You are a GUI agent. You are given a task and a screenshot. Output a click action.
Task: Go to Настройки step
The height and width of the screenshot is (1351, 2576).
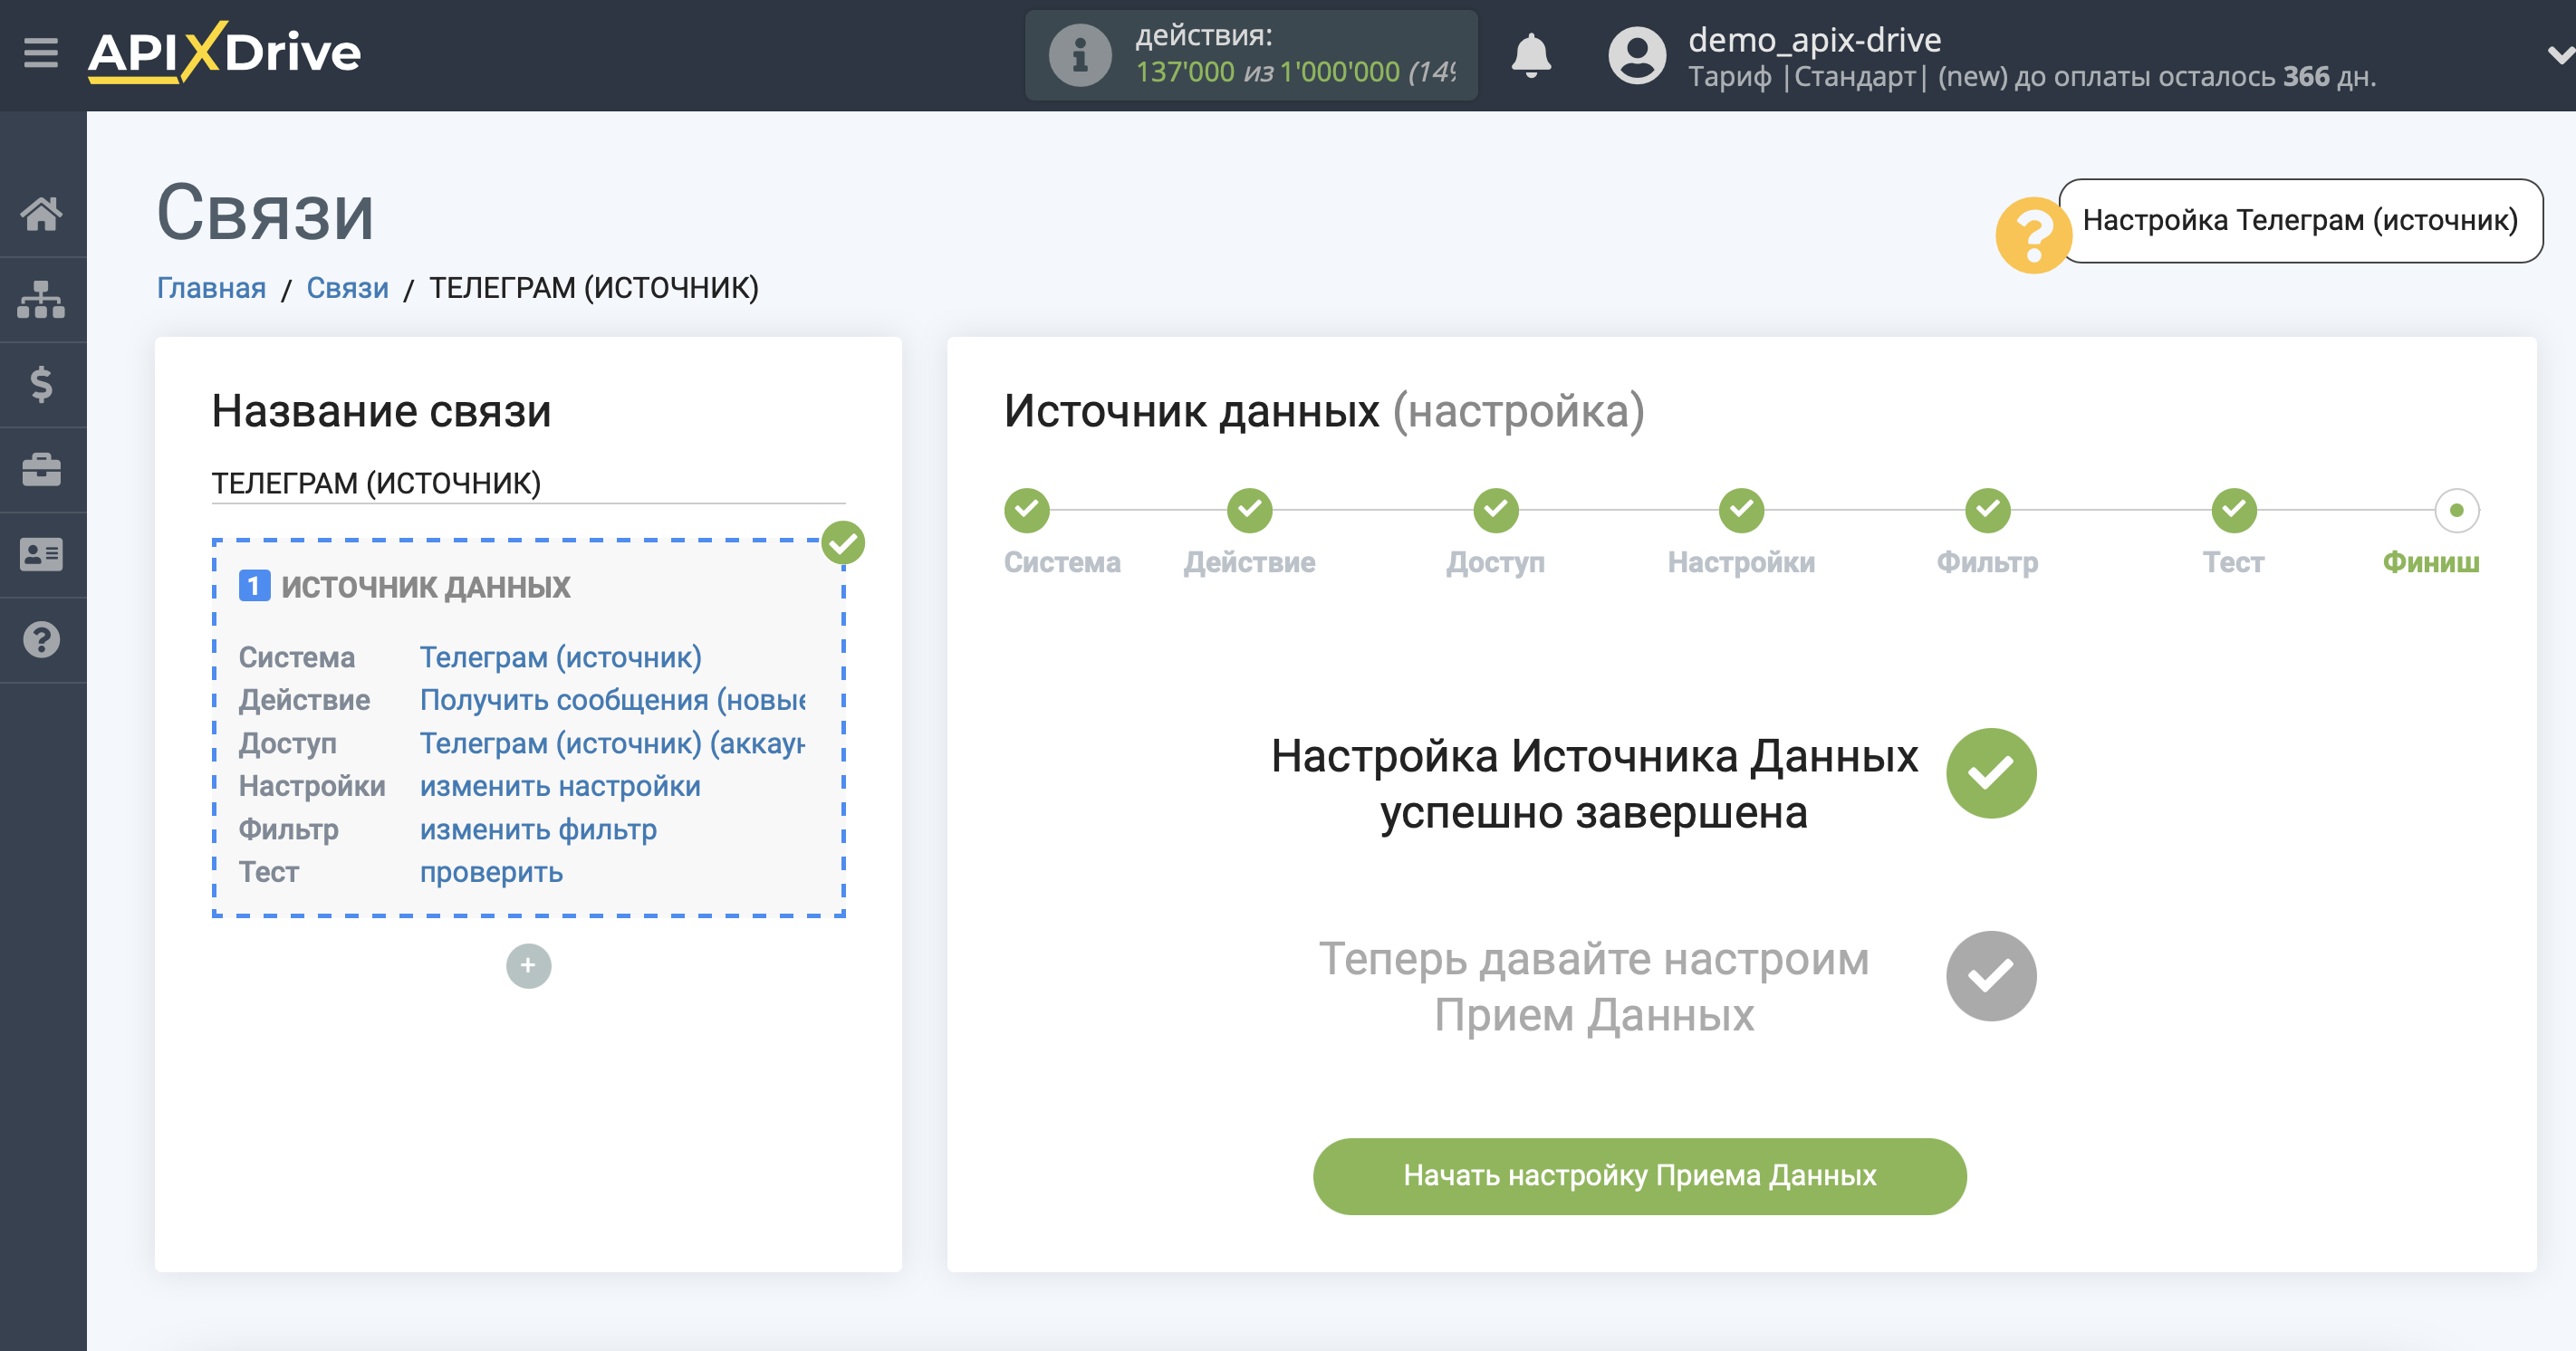click(x=1742, y=511)
